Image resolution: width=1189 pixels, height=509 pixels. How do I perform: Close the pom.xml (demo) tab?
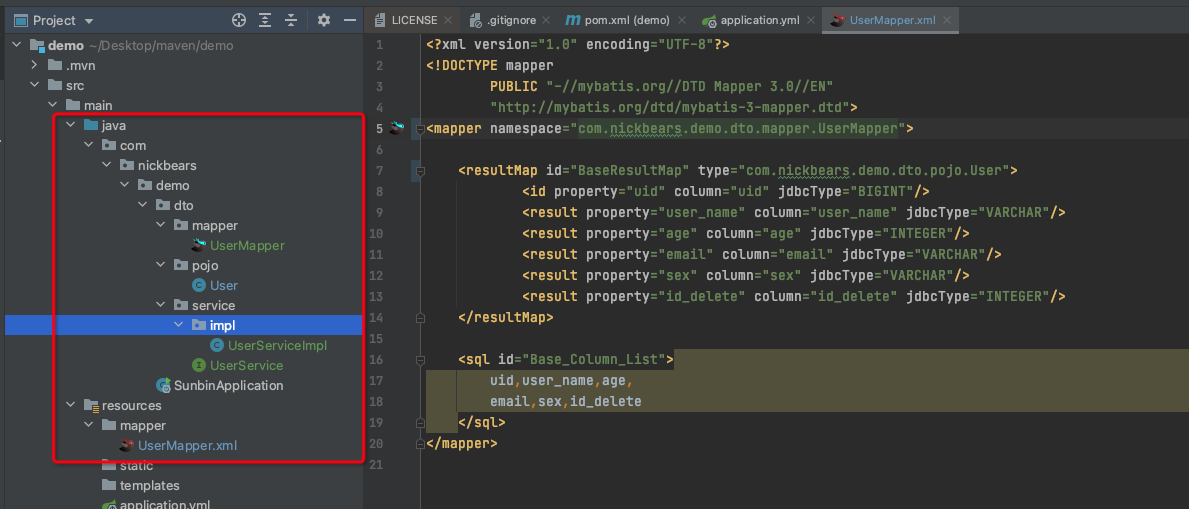681,20
